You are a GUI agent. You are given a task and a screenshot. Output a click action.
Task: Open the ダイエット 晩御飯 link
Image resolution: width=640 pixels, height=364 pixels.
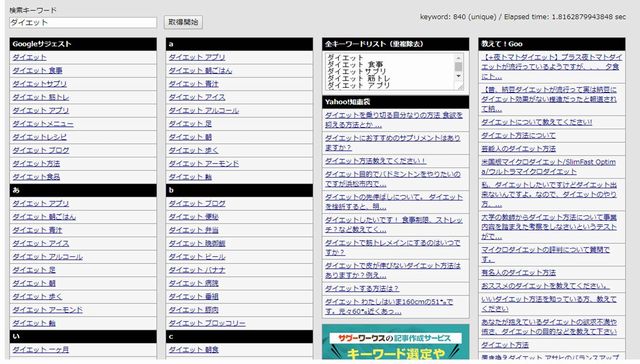197,244
